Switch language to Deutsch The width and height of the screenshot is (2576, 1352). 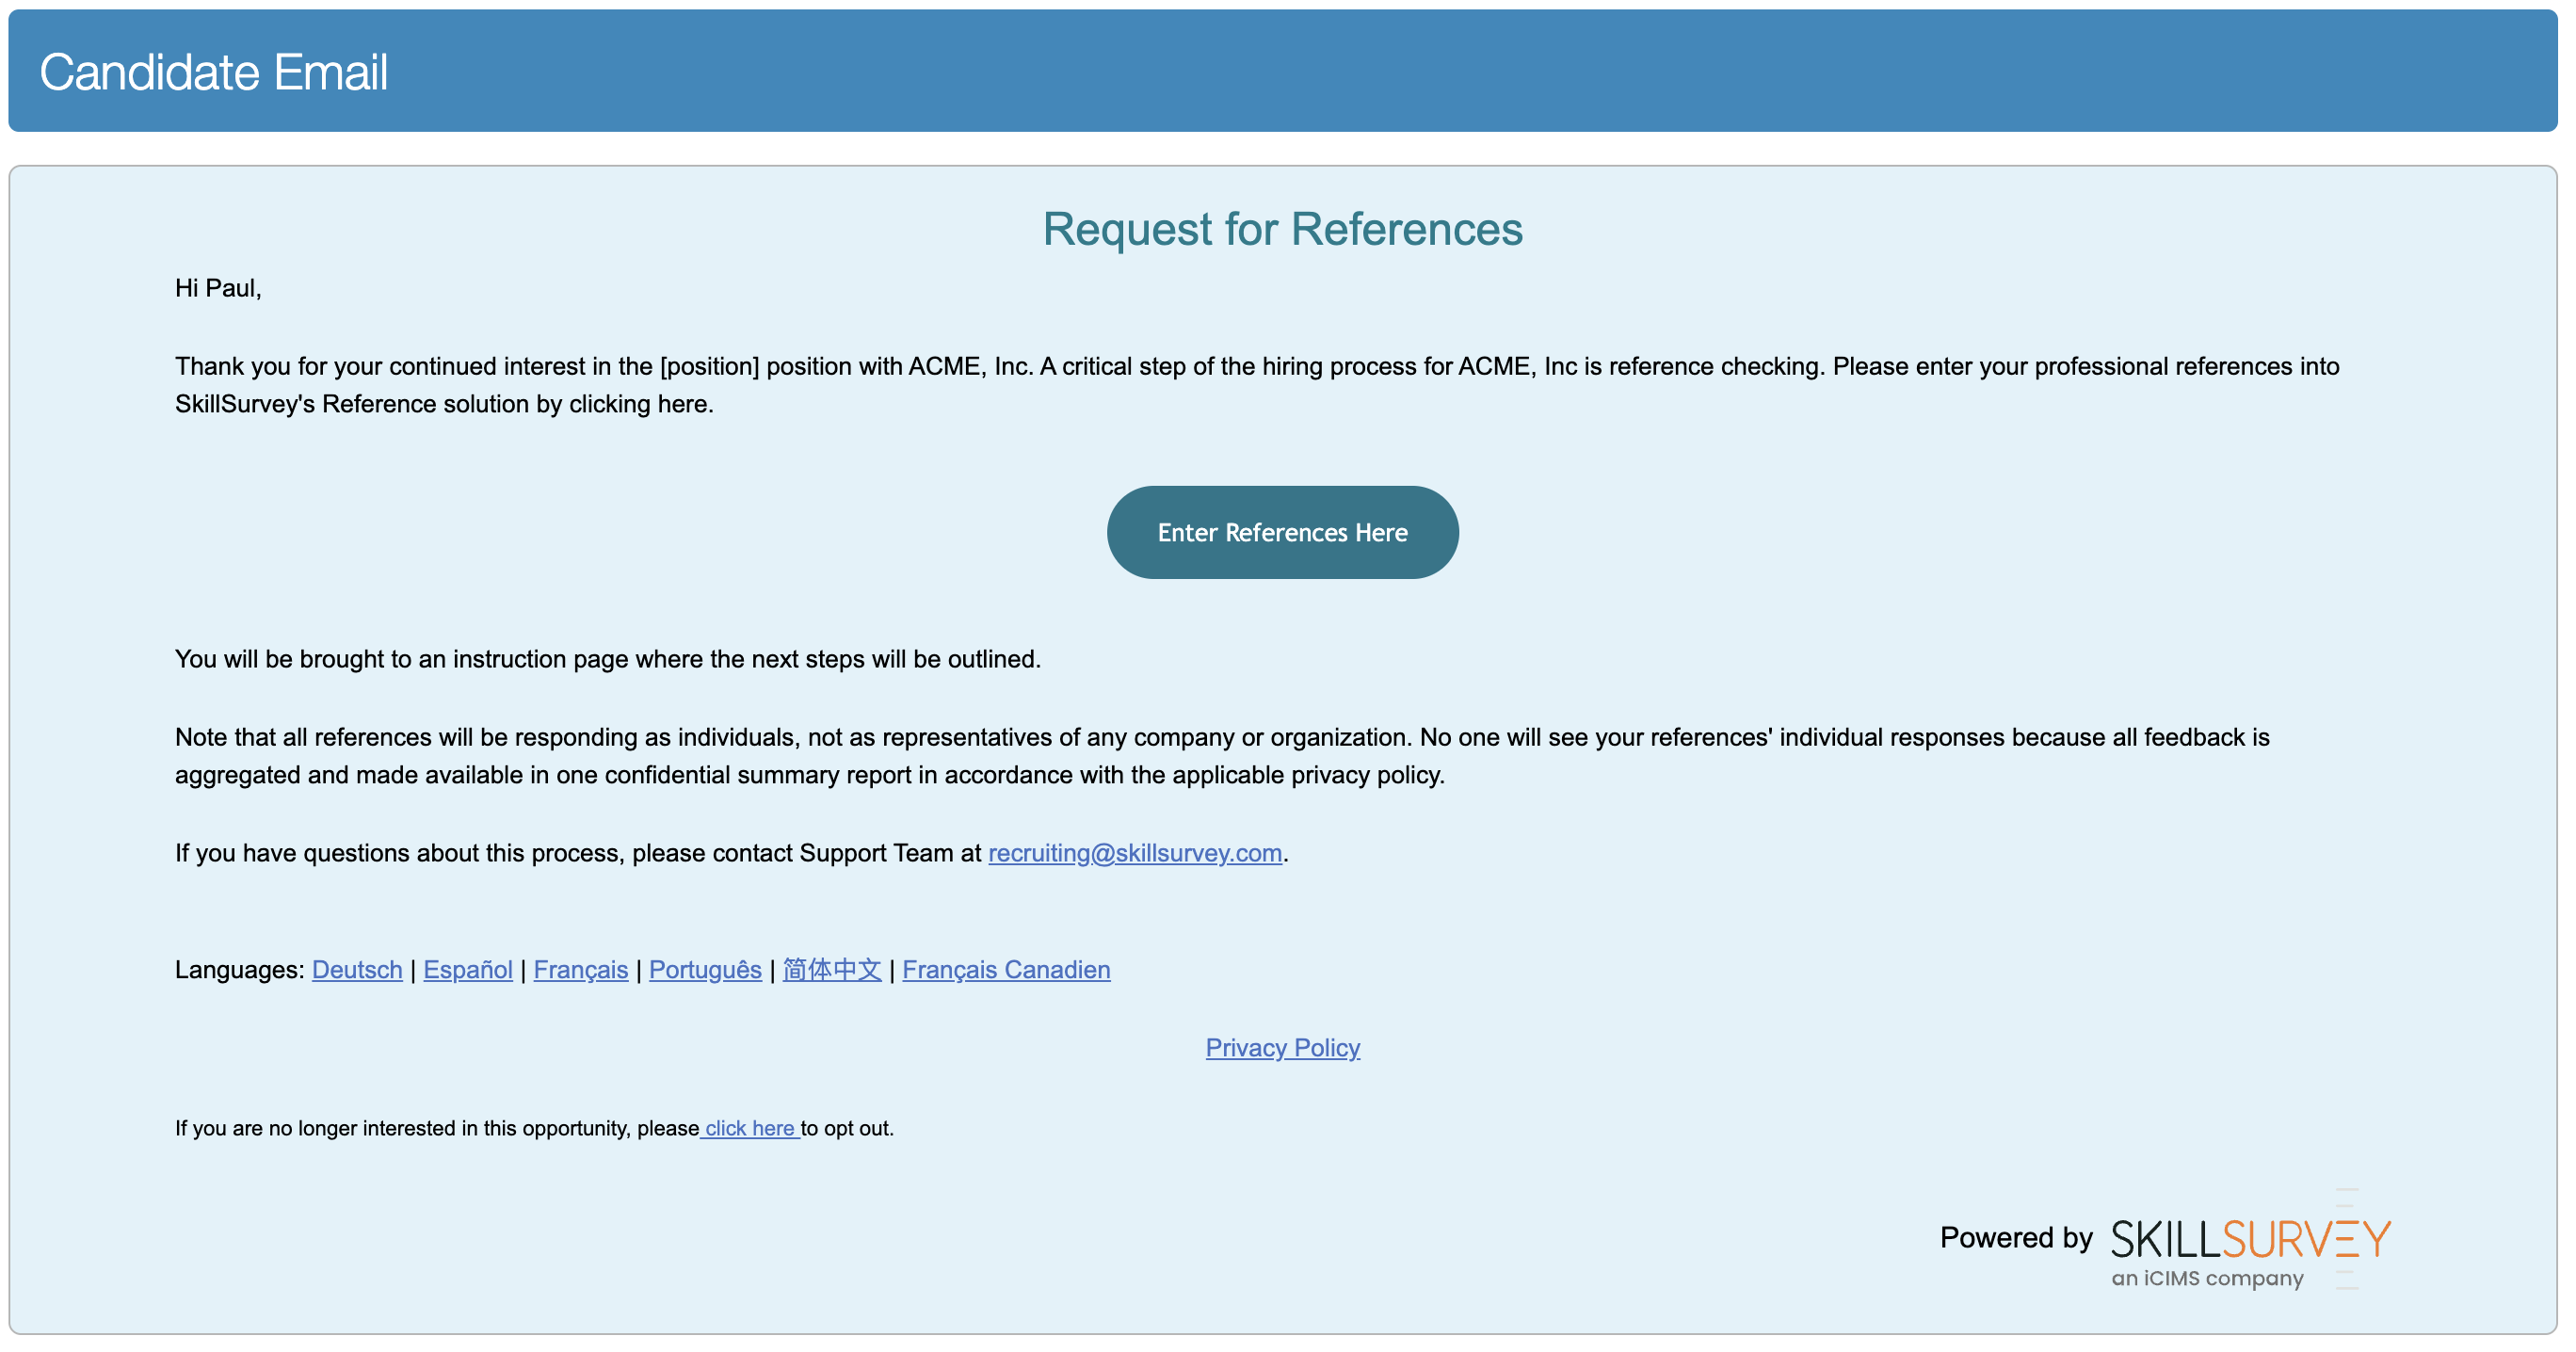357,970
